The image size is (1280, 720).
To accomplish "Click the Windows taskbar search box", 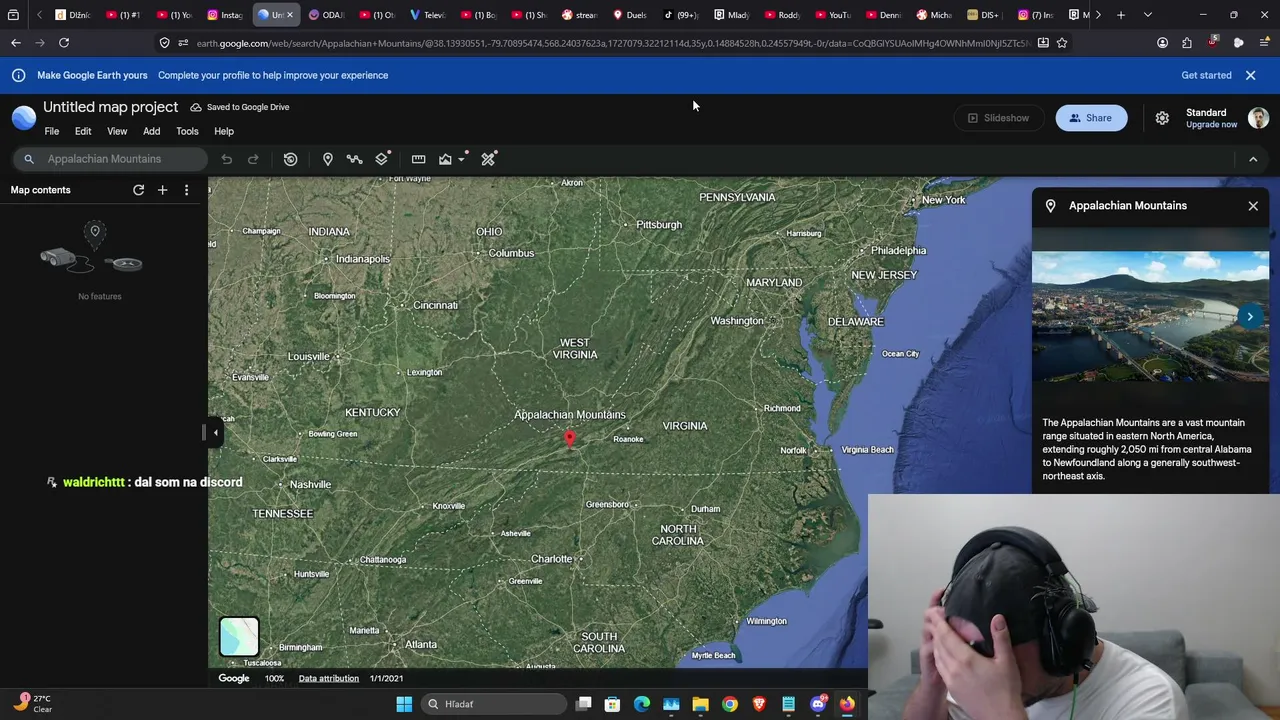I will (494, 704).
